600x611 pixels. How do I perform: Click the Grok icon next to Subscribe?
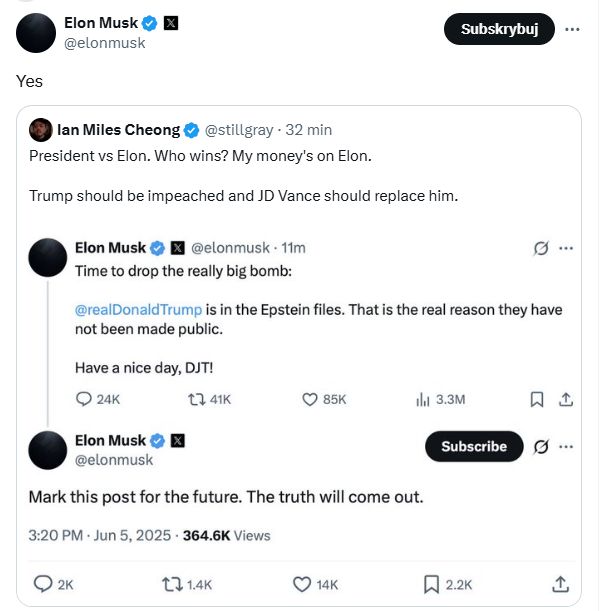point(541,447)
